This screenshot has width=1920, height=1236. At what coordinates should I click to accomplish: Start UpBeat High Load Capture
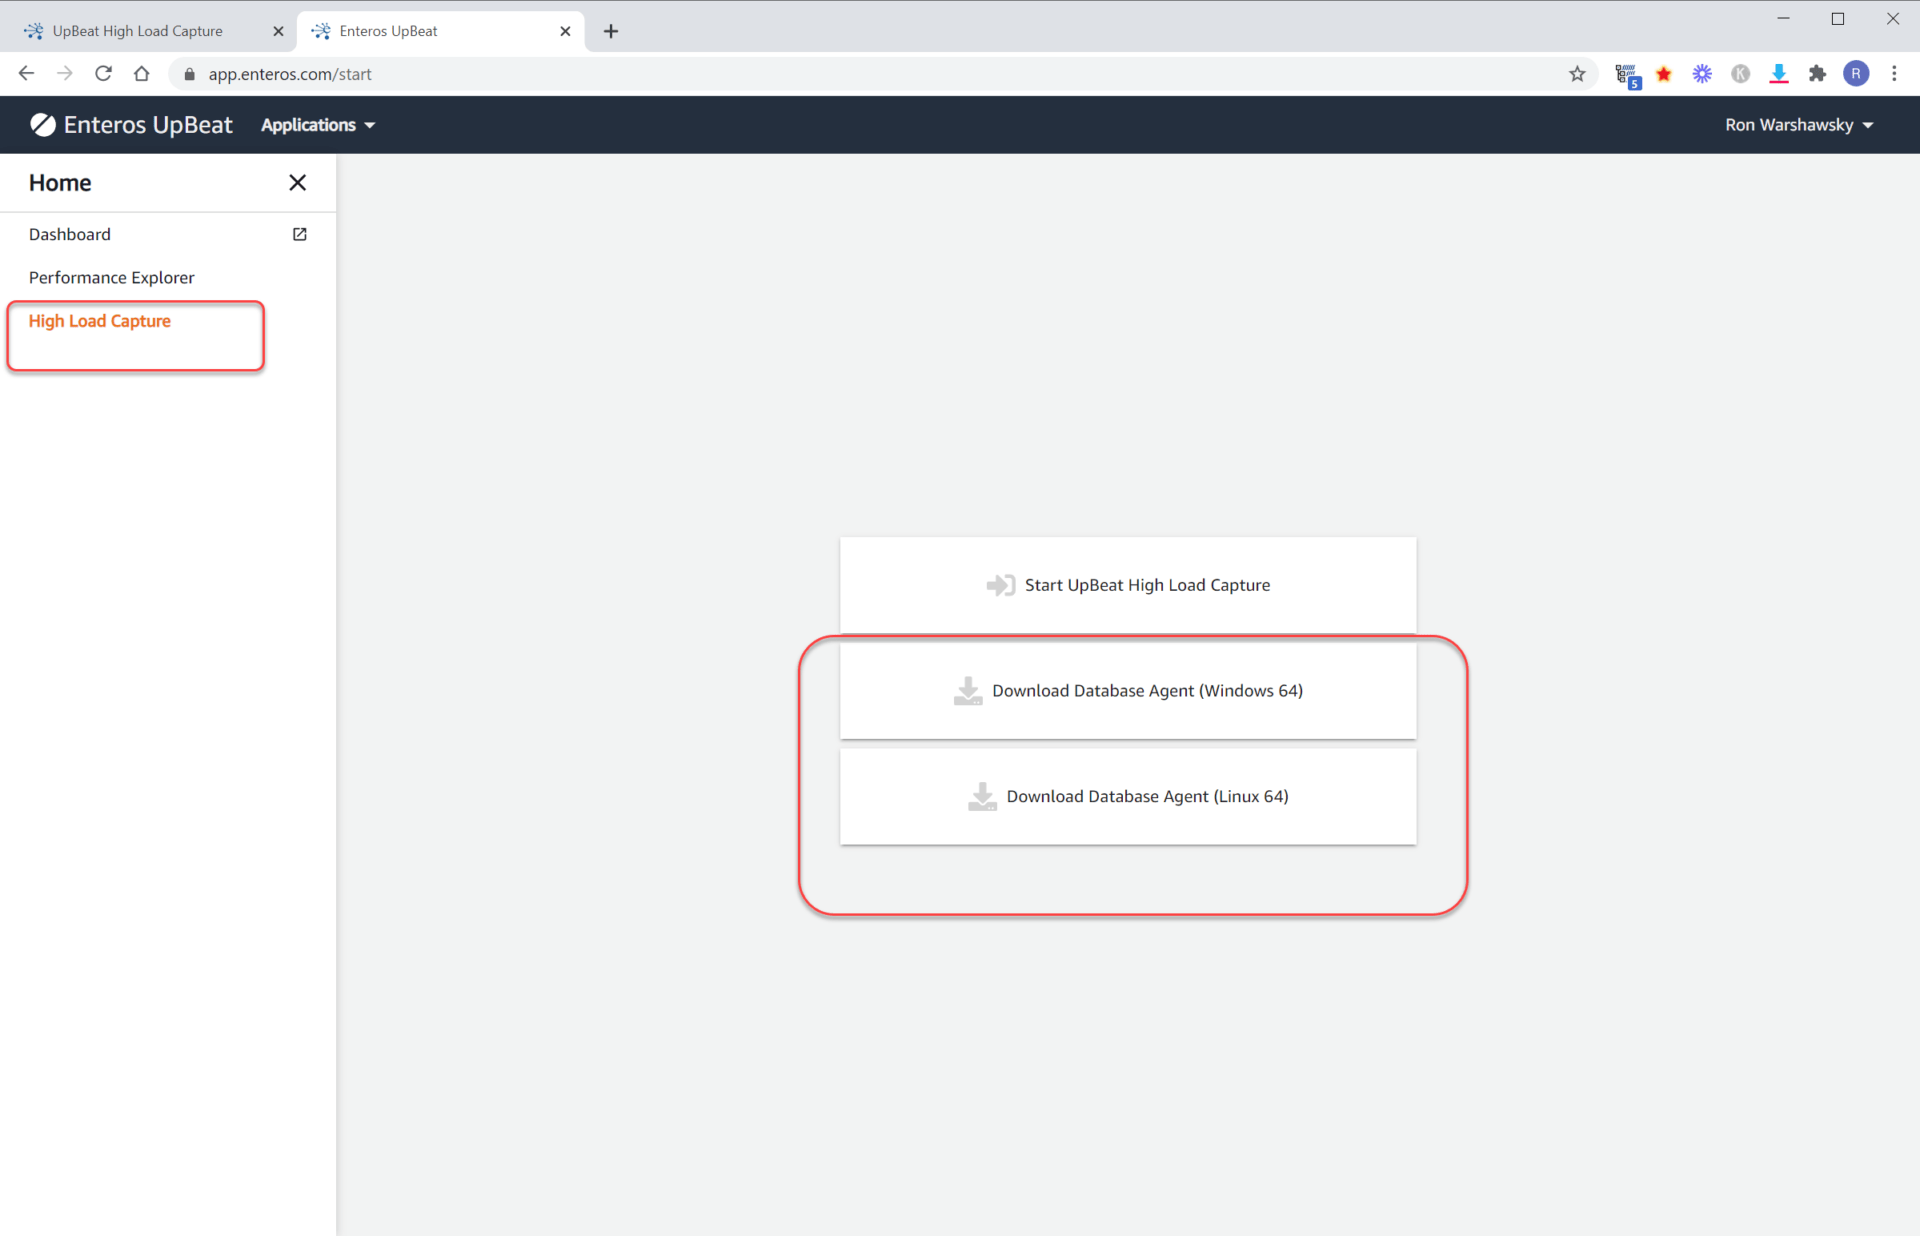click(1128, 585)
